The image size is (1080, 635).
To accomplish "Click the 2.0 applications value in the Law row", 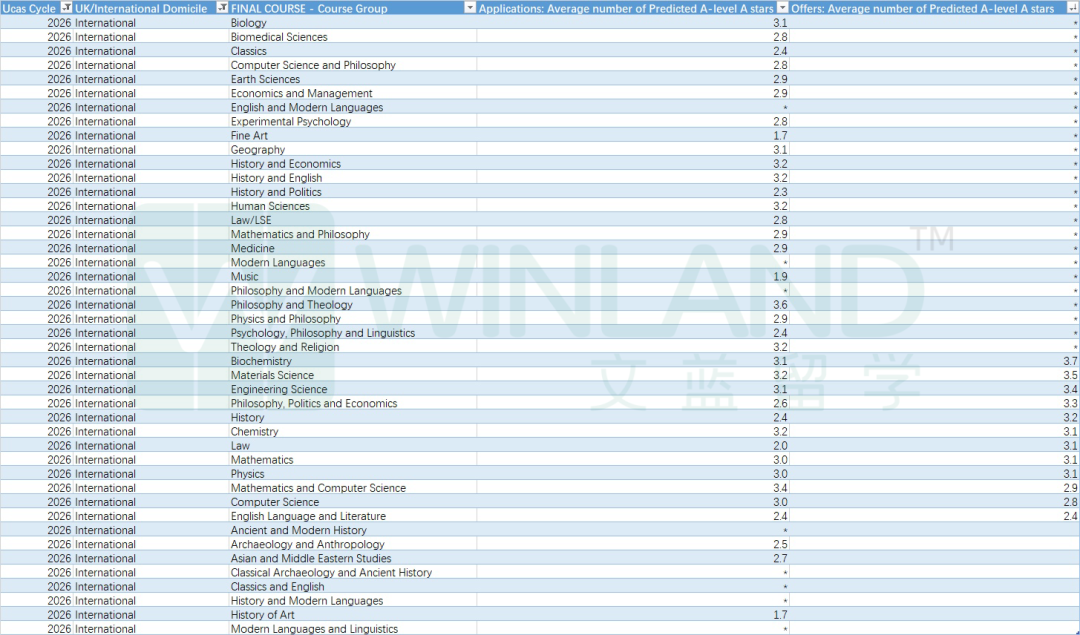I will [780, 446].
